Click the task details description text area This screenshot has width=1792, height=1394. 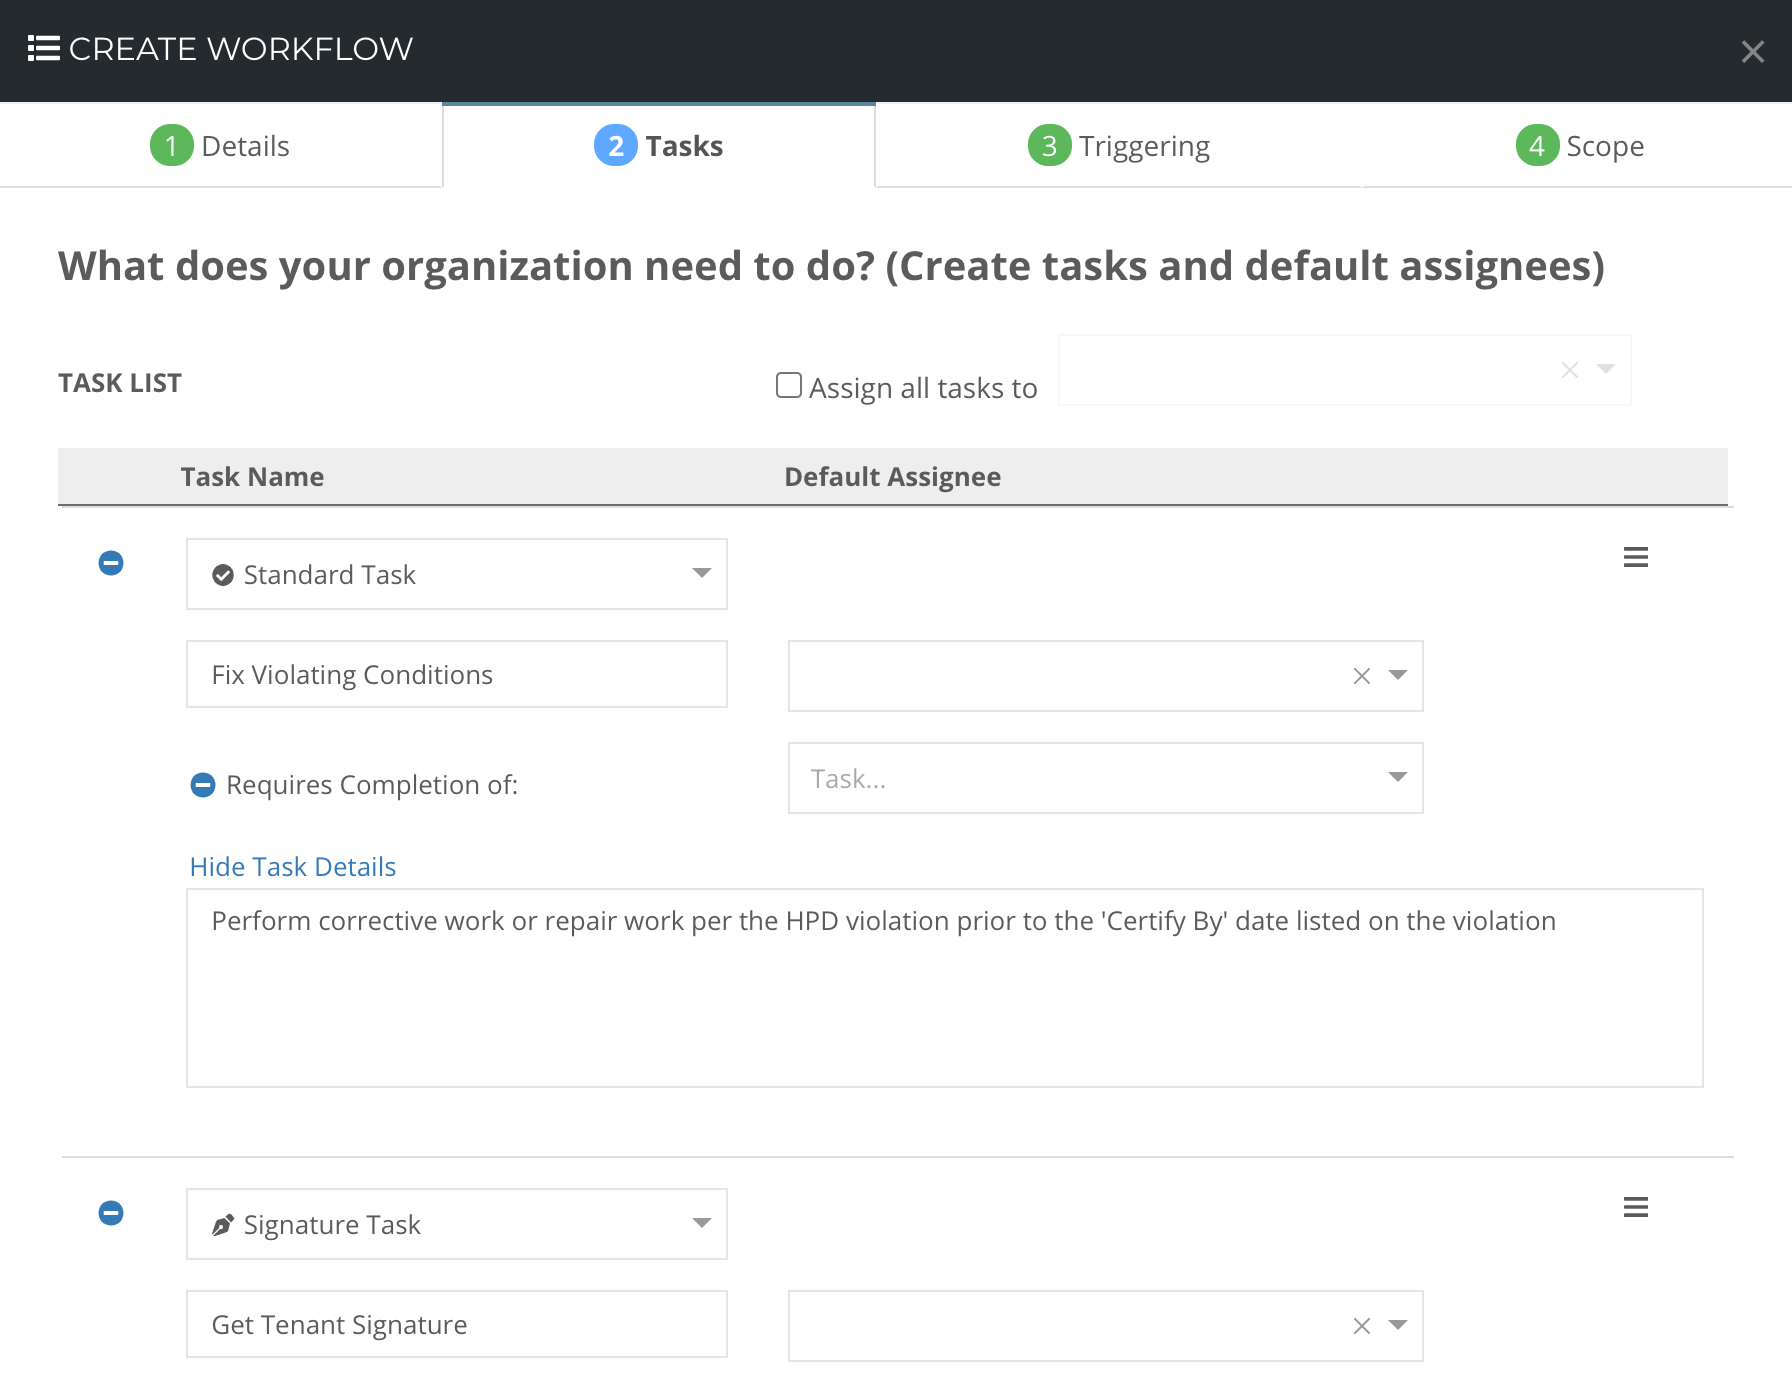click(945, 988)
